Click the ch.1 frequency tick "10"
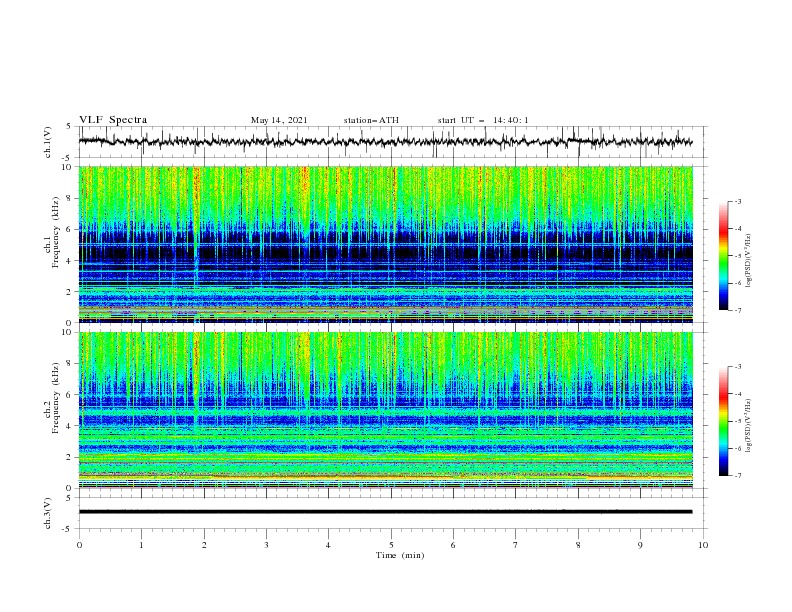 (x=68, y=167)
